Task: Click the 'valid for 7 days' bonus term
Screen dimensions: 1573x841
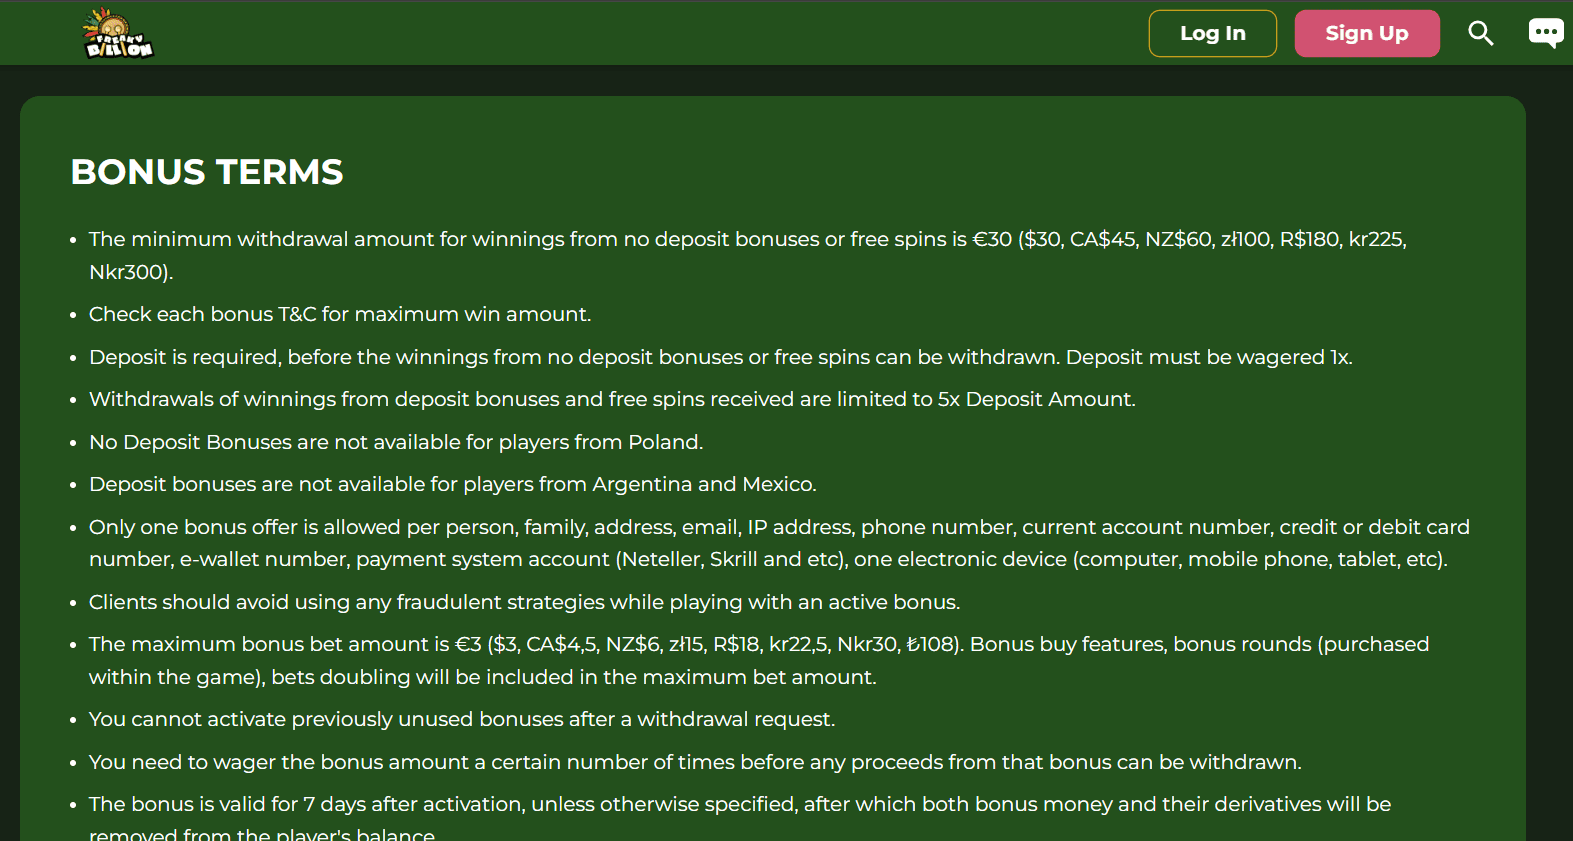Action: (739, 804)
